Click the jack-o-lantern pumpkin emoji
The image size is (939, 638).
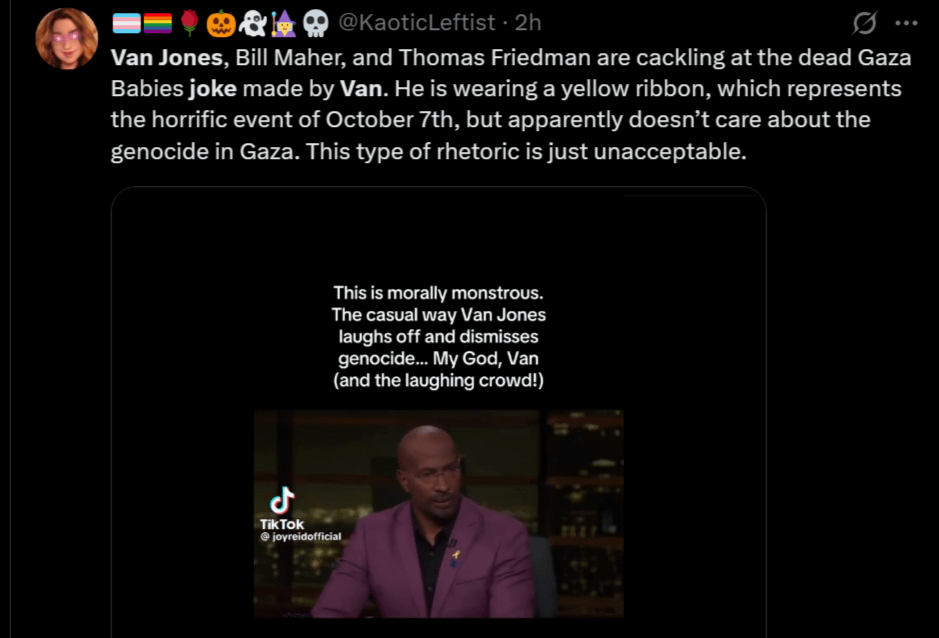click(x=220, y=23)
